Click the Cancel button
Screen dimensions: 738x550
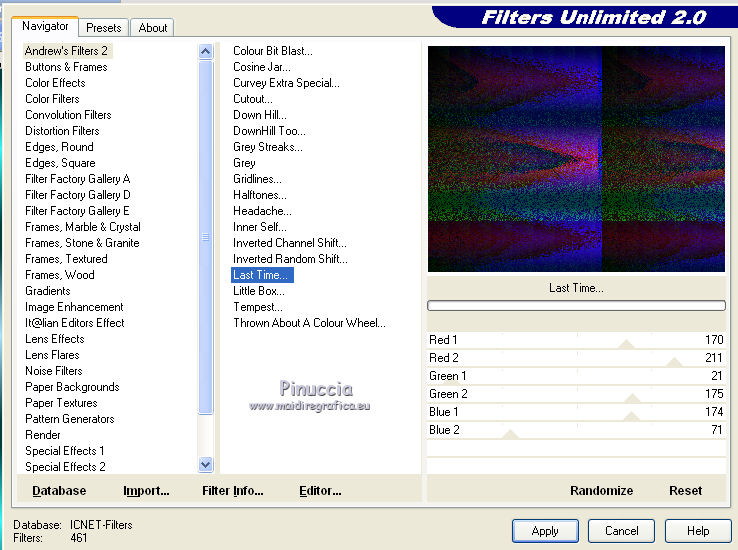621,531
